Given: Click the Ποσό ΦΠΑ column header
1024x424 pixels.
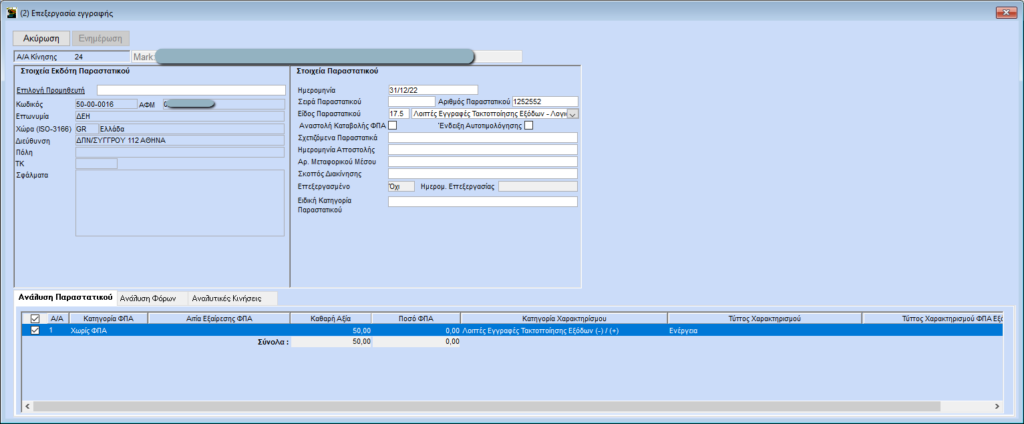Looking at the screenshot, I should pos(416,318).
